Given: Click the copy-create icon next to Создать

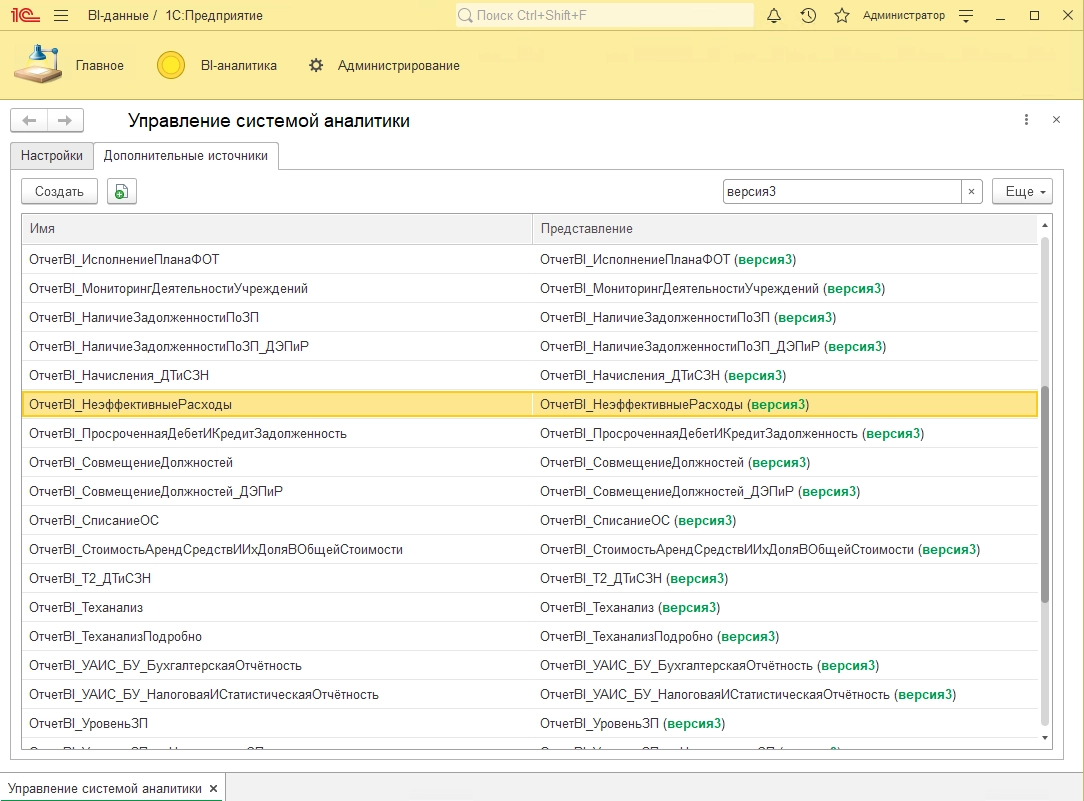Looking at the screenshot, I should pyautogui.click(x=121, y=192).
